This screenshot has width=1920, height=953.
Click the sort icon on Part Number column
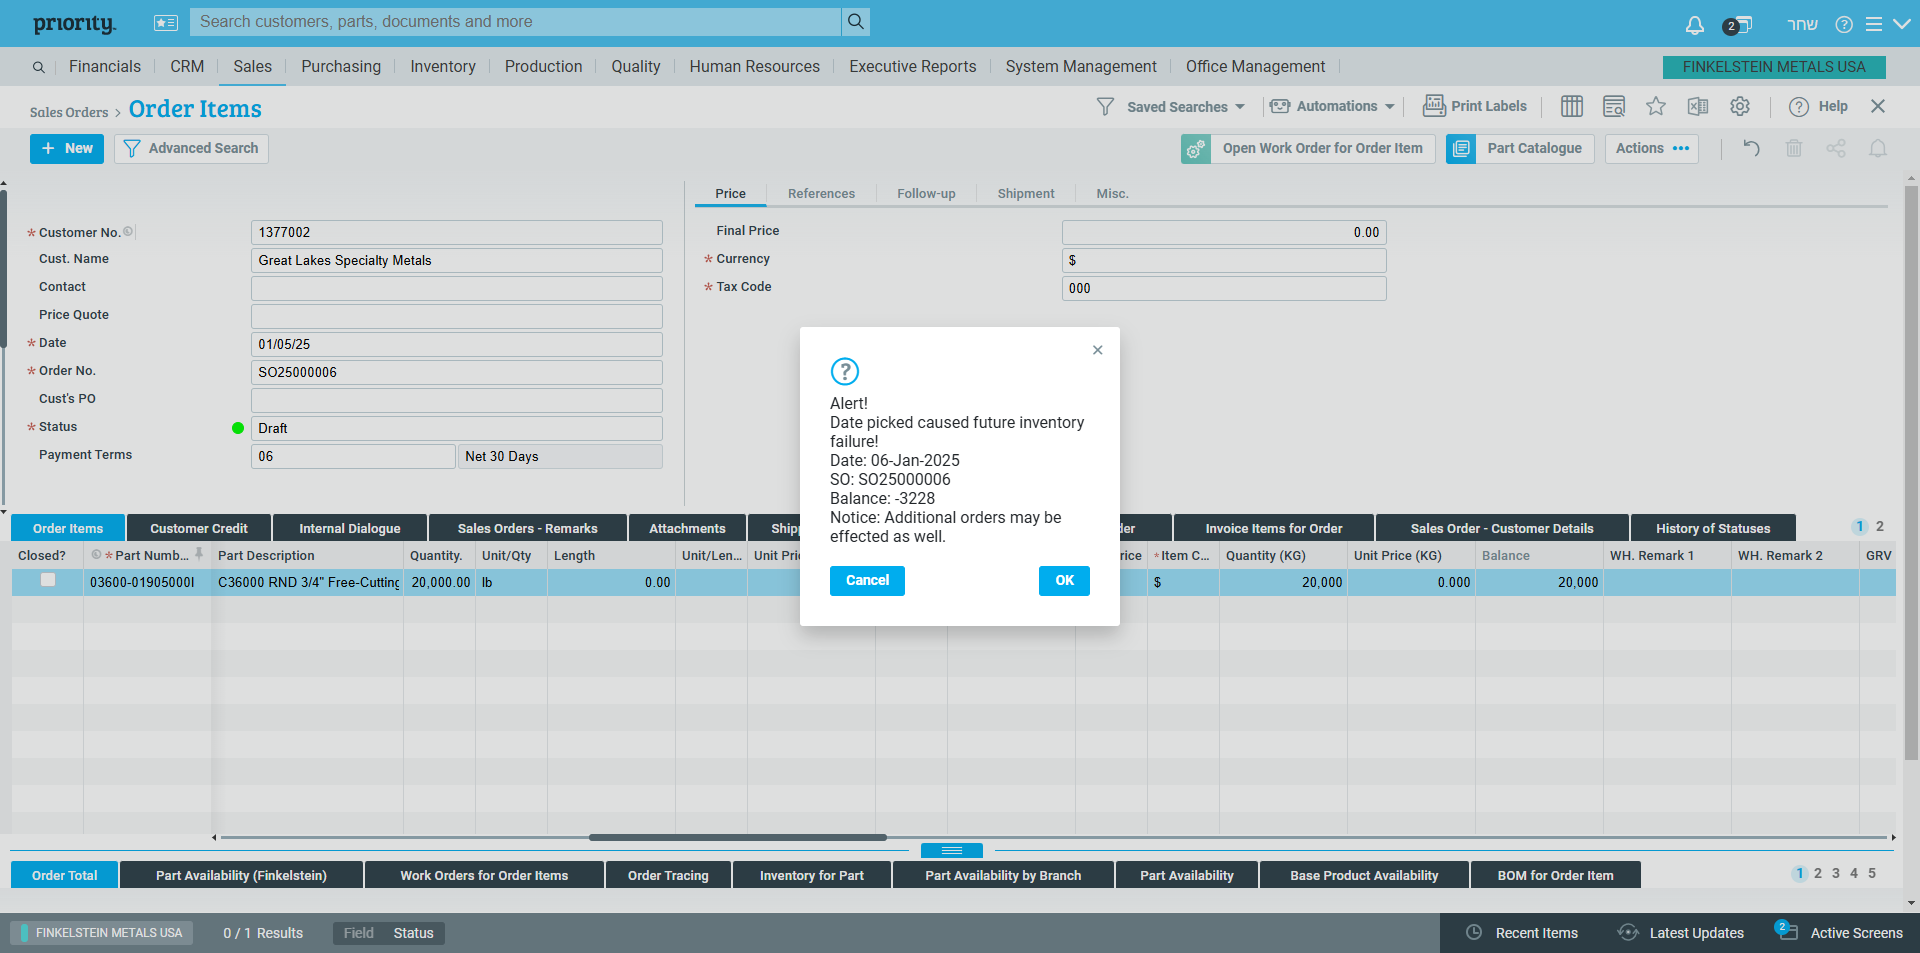pos(96,555)
